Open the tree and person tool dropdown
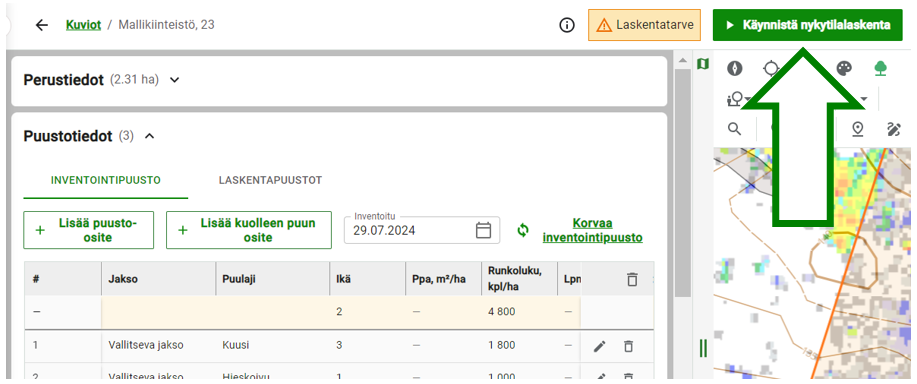Screen dimensions: 917x384 (x=739, y=99)
